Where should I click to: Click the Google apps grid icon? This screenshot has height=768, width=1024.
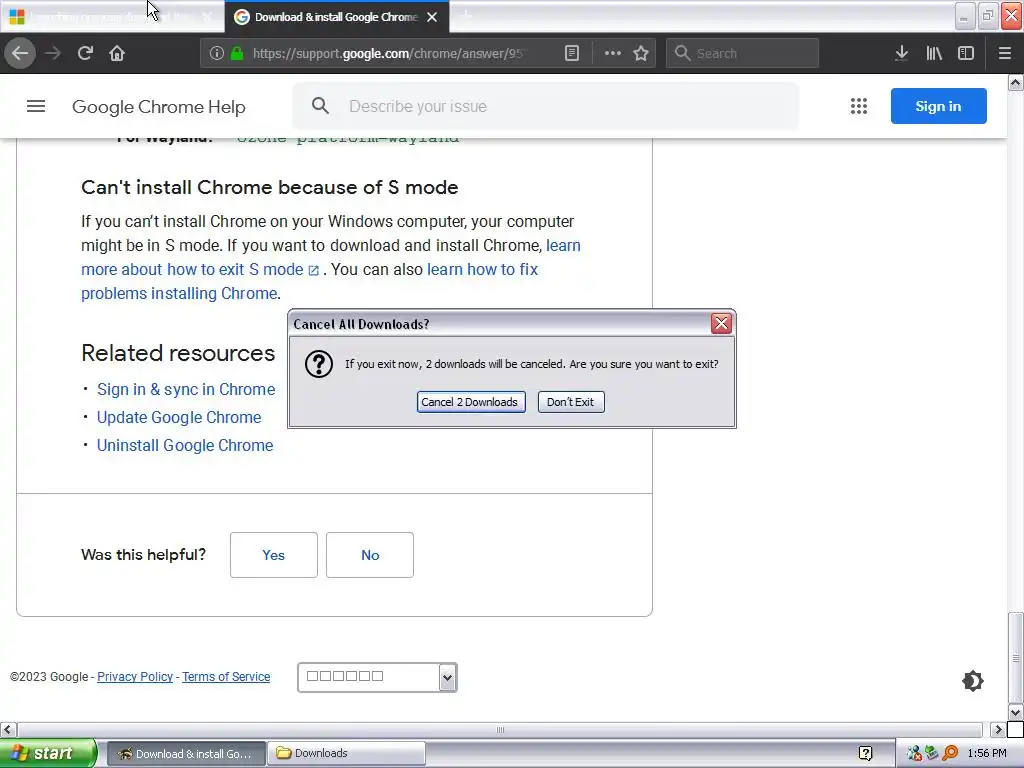859,106
